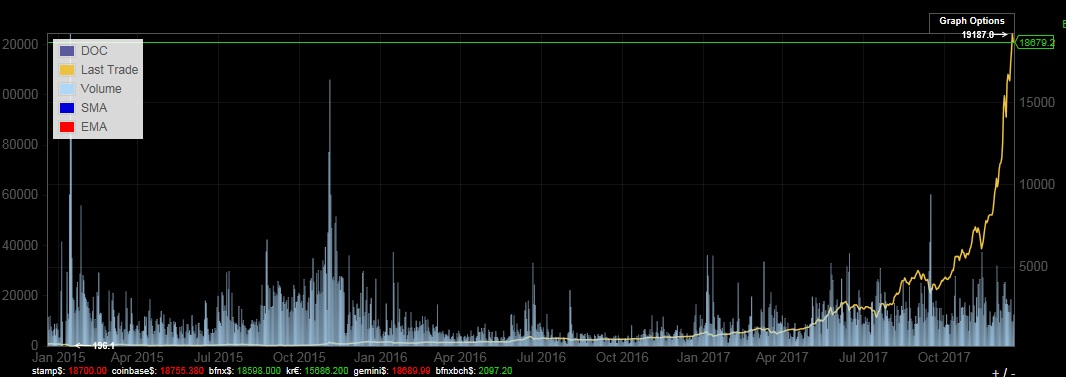Click the + / - zoom control

coord(1002,372)
